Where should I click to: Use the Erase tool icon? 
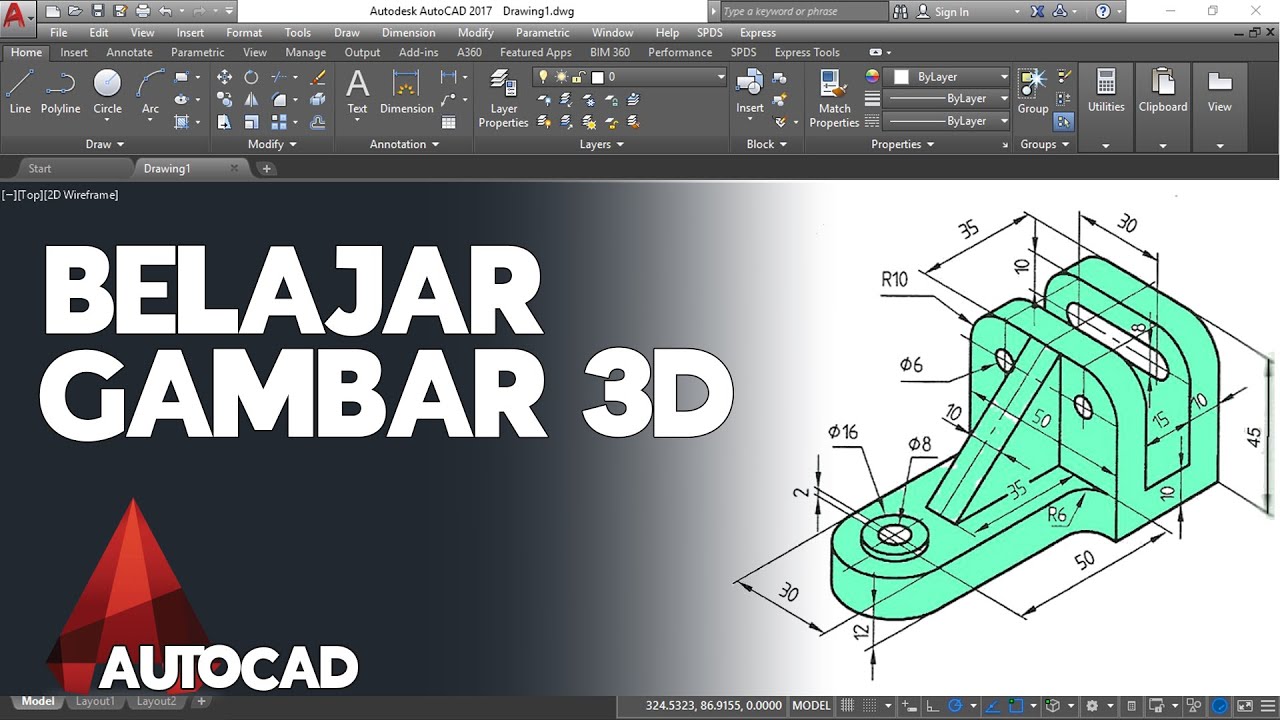[x=318, y=77]
